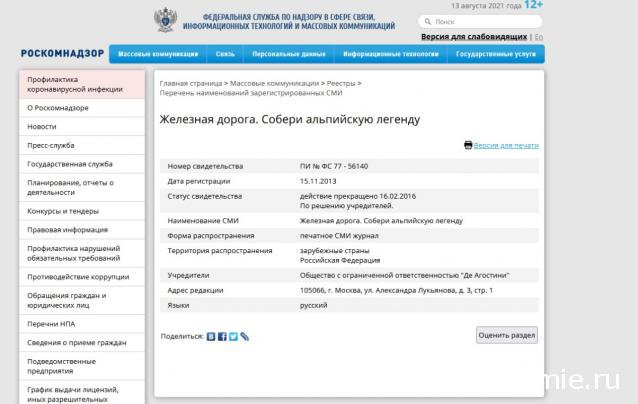The width and height of the screenshot is (638, 404).
Task: Click Оценить раздел button
Action: pos(507,335)
